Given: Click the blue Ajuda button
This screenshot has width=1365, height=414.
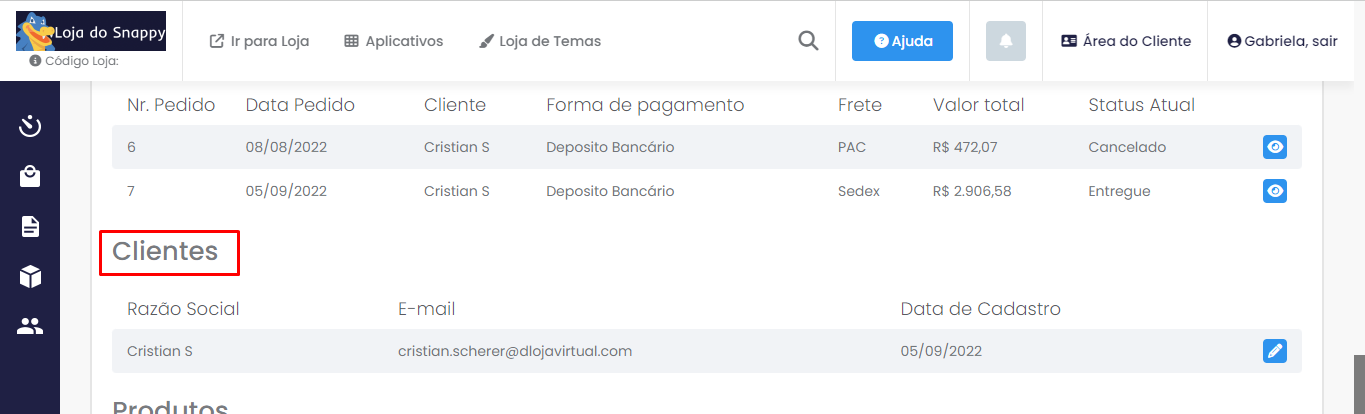Looking at the screenshot, I should tap(902, 41).
